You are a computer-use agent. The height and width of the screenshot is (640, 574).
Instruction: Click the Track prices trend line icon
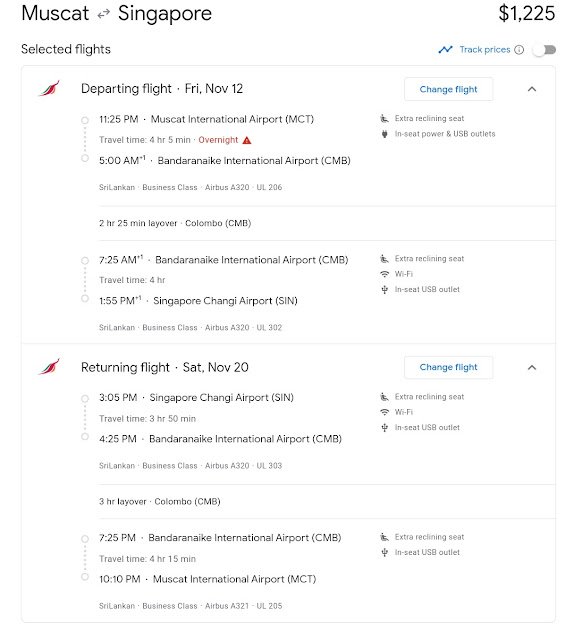[445, 50]
